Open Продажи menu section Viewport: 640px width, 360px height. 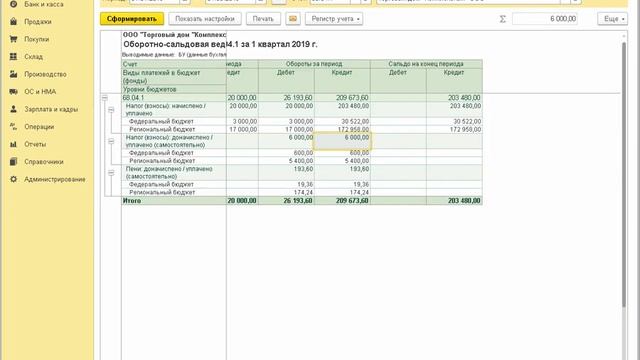pos(38,22)
